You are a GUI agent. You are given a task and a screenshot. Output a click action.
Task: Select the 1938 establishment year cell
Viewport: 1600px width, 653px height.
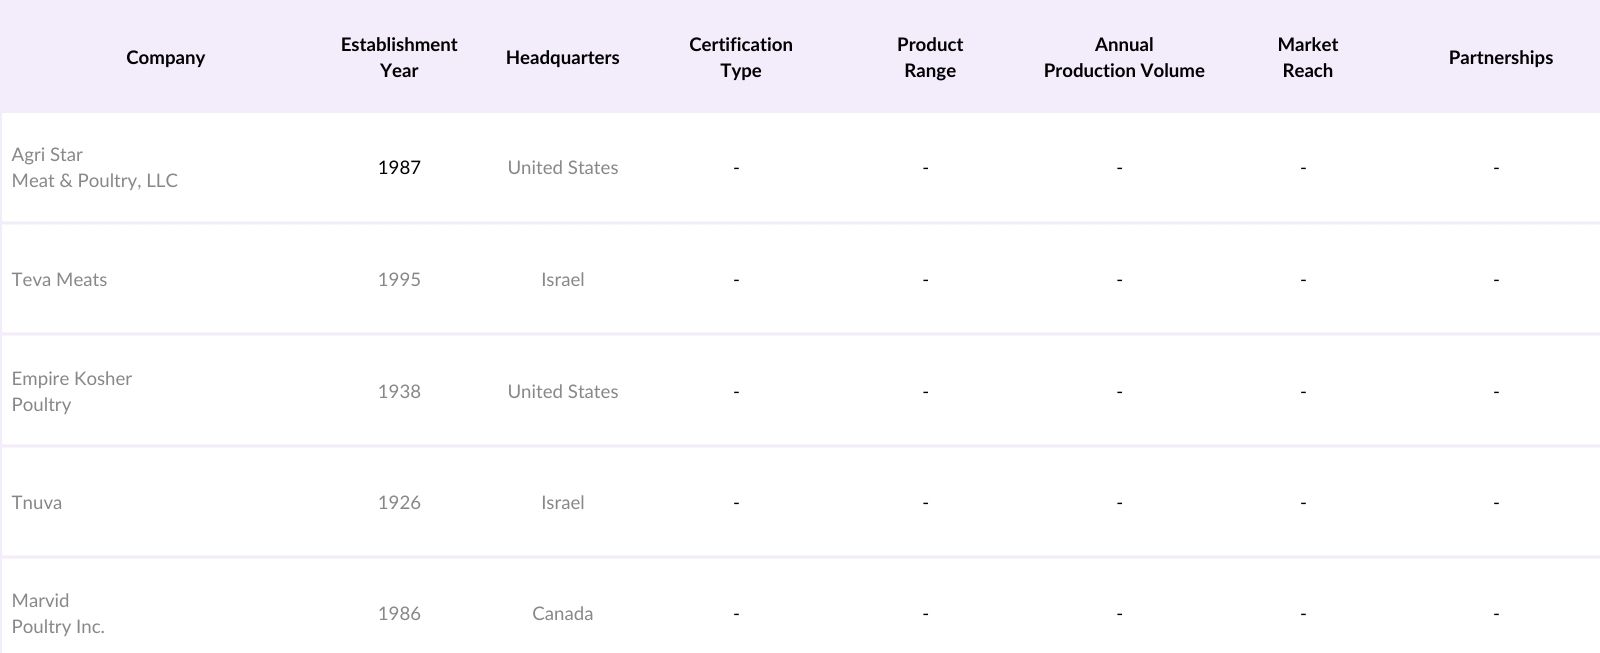click(x=398, y=391)
